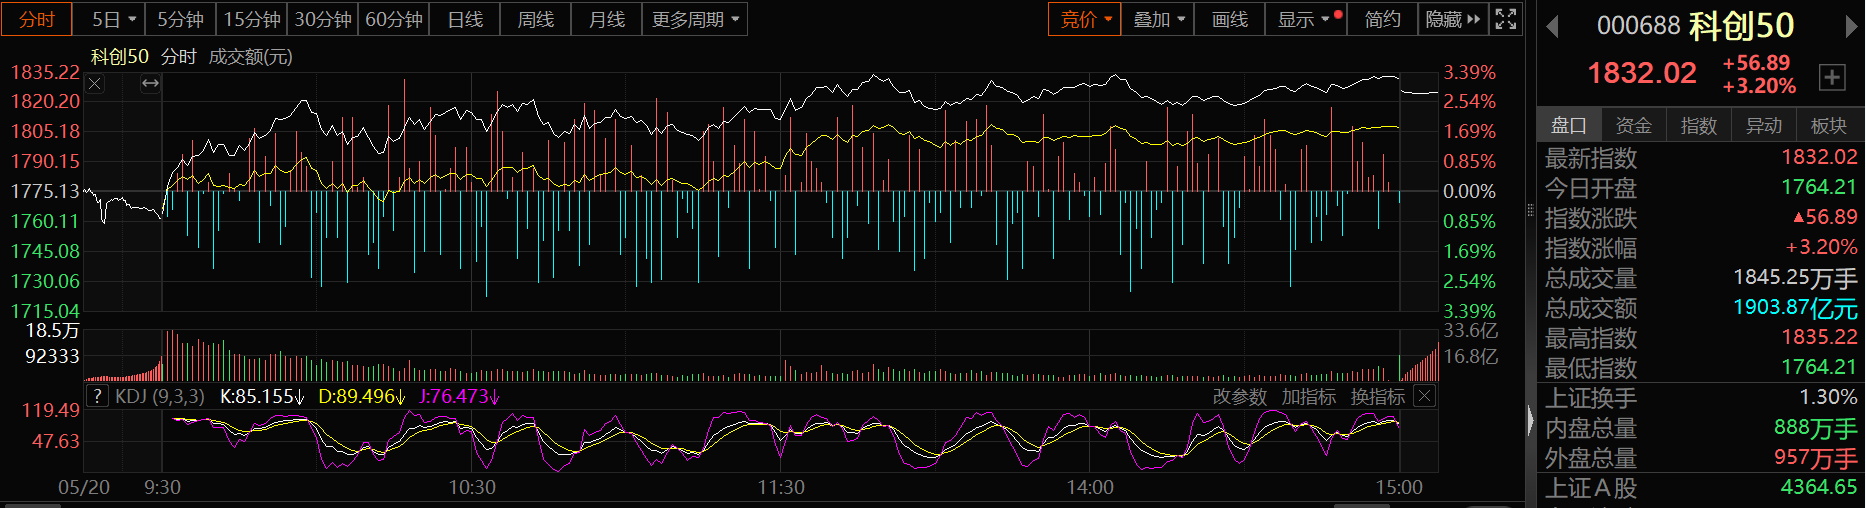Switch to the 15分钟 chart
1866x508 pixels.
(x=251, y=19)
